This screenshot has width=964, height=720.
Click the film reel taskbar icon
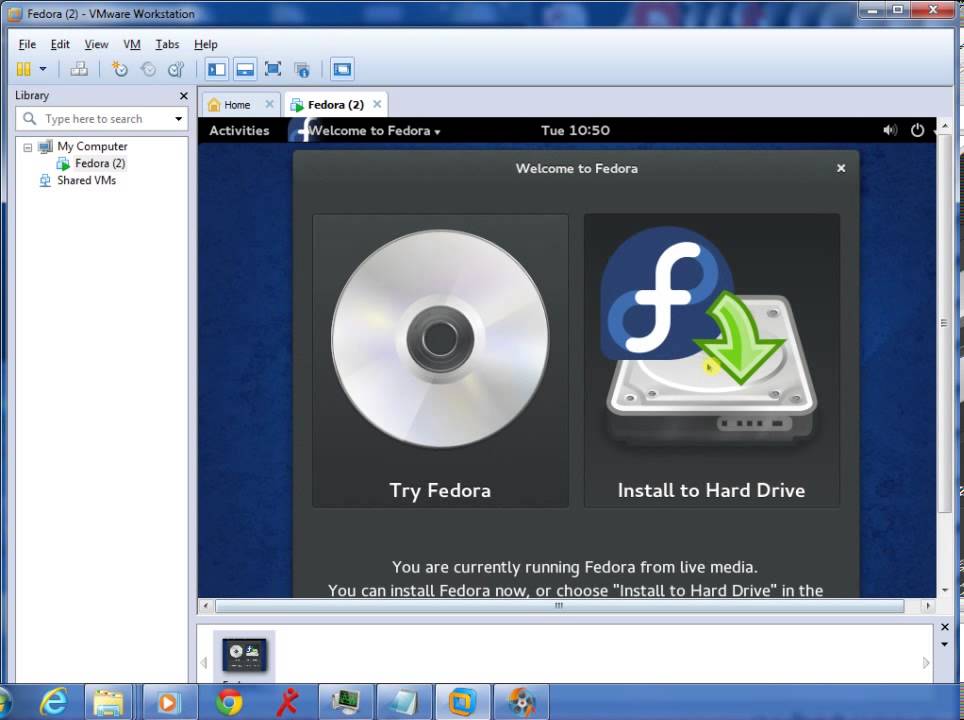(x=521, y=702)
